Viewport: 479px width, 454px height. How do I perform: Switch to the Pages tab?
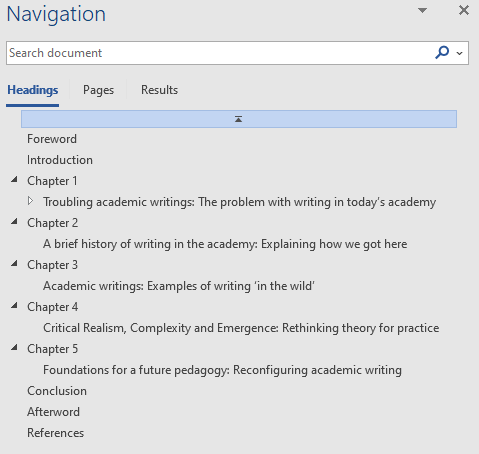pos(98,90)
